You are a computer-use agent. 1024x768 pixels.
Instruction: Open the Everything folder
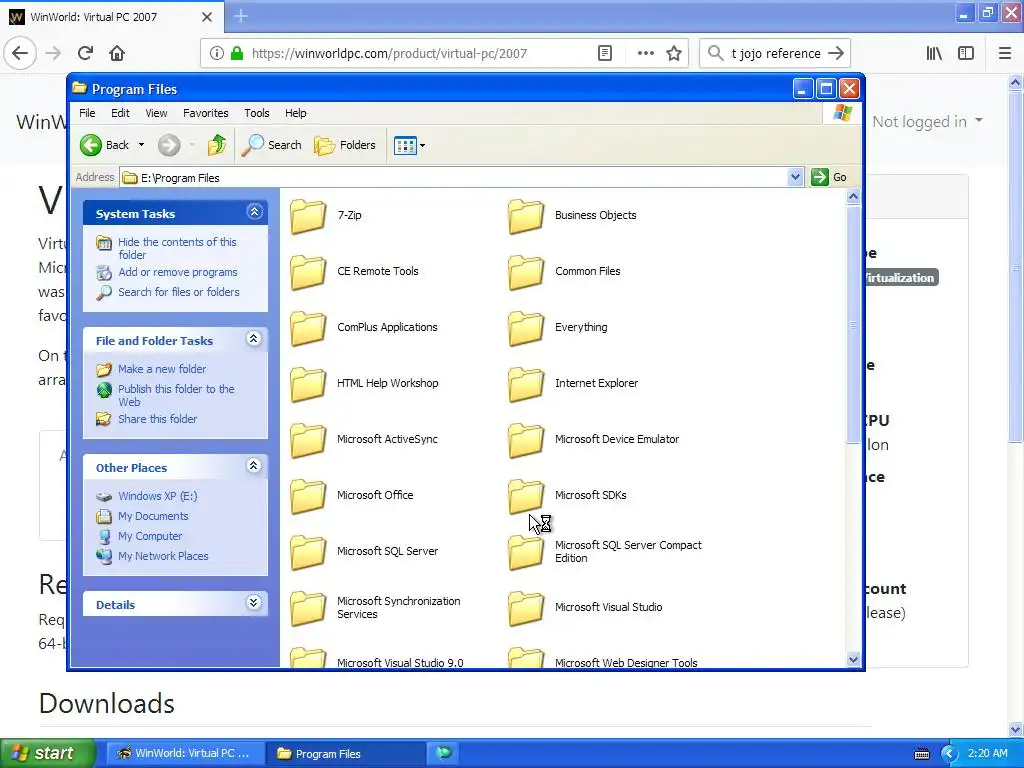pos(558,328)
